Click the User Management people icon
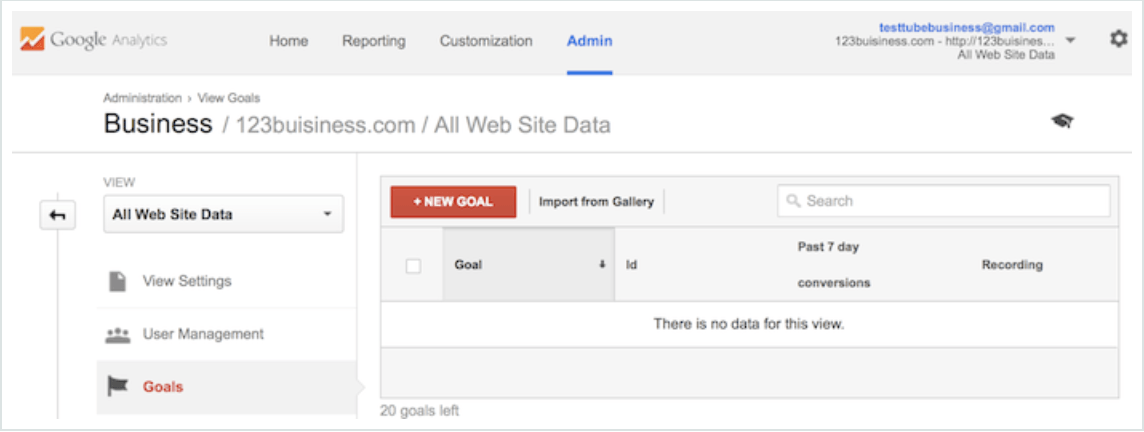 tap(117, 335)
